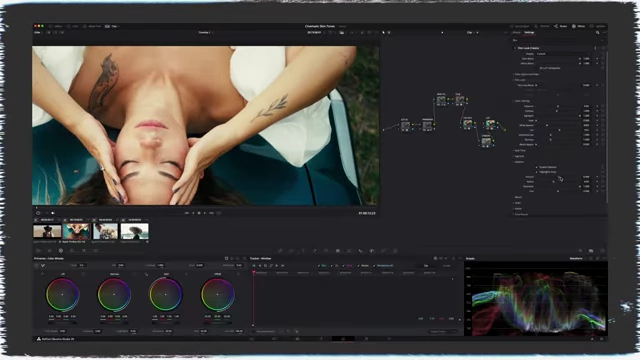This screenshot has height=360, width=640.
Task: Toggle the Nodes panel button
Action: point(560,26)
